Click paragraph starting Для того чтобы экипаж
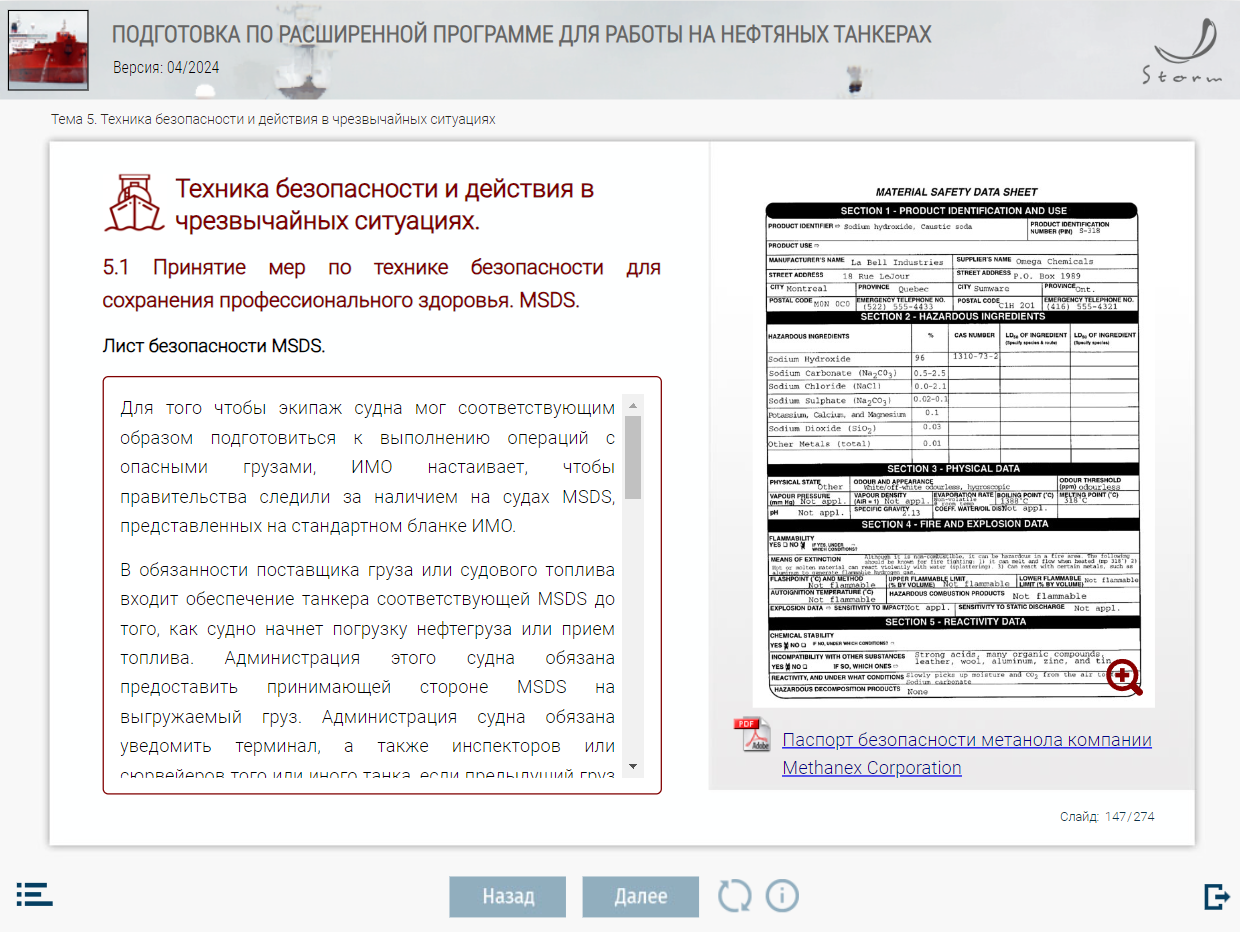1240x932 pixels. (367, 467)
